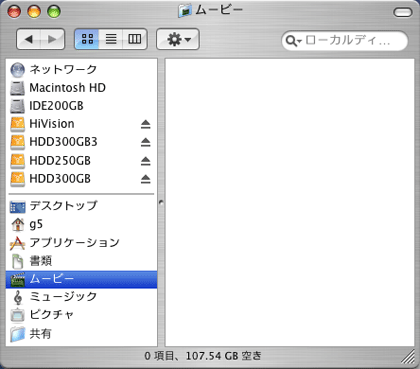Click the sidebar divider handle
This screenshot has width=420, height=369.
(161, 202)
